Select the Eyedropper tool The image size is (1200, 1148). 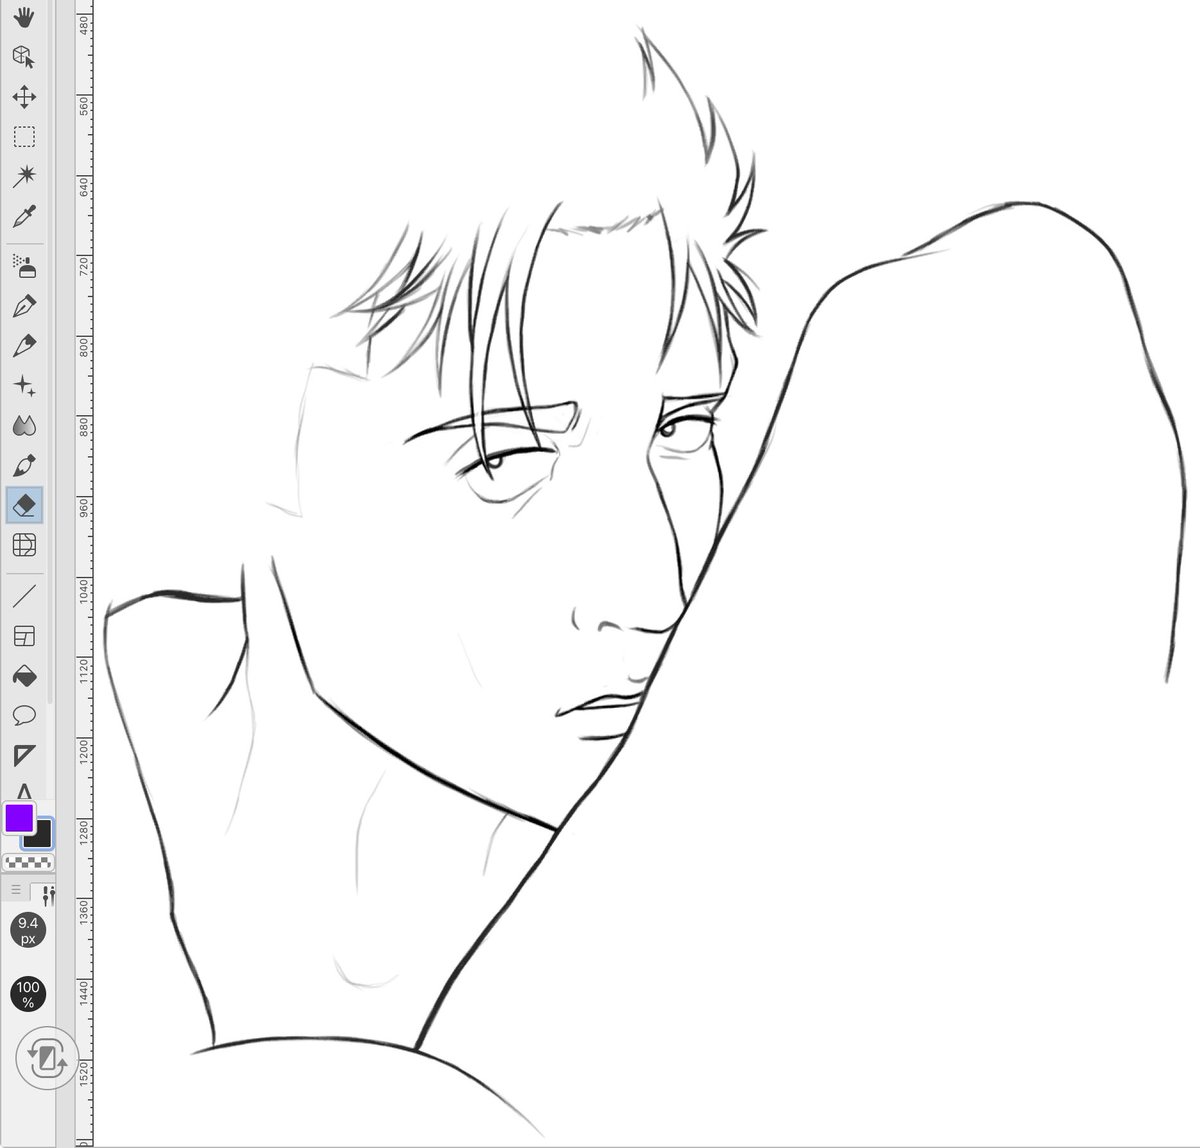pyautogui.click(x=25, y=217)
